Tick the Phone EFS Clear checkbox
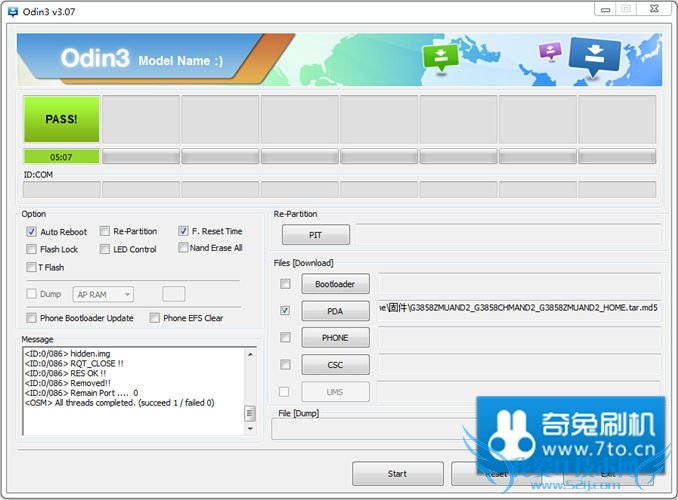678x500 pixels. 154,318
